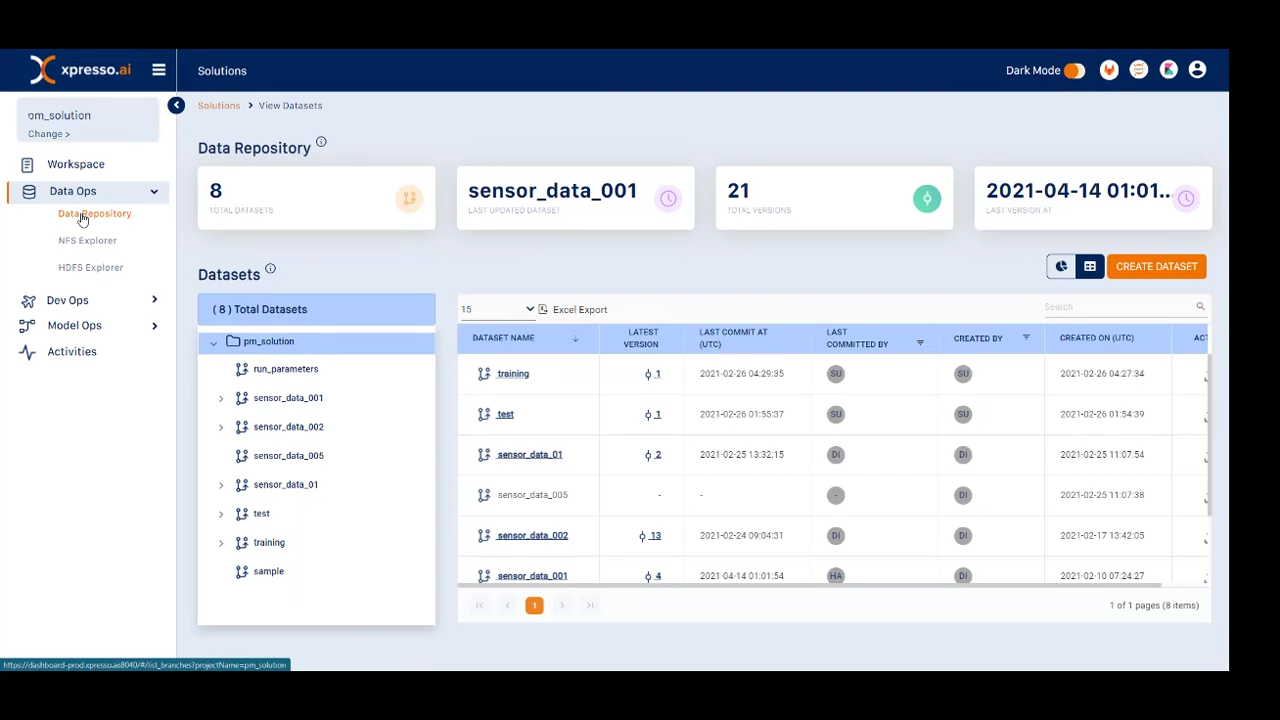The image size is (1280, 720).
Task: Click the CREATE DATASET button
Action: click(1156, 266)
